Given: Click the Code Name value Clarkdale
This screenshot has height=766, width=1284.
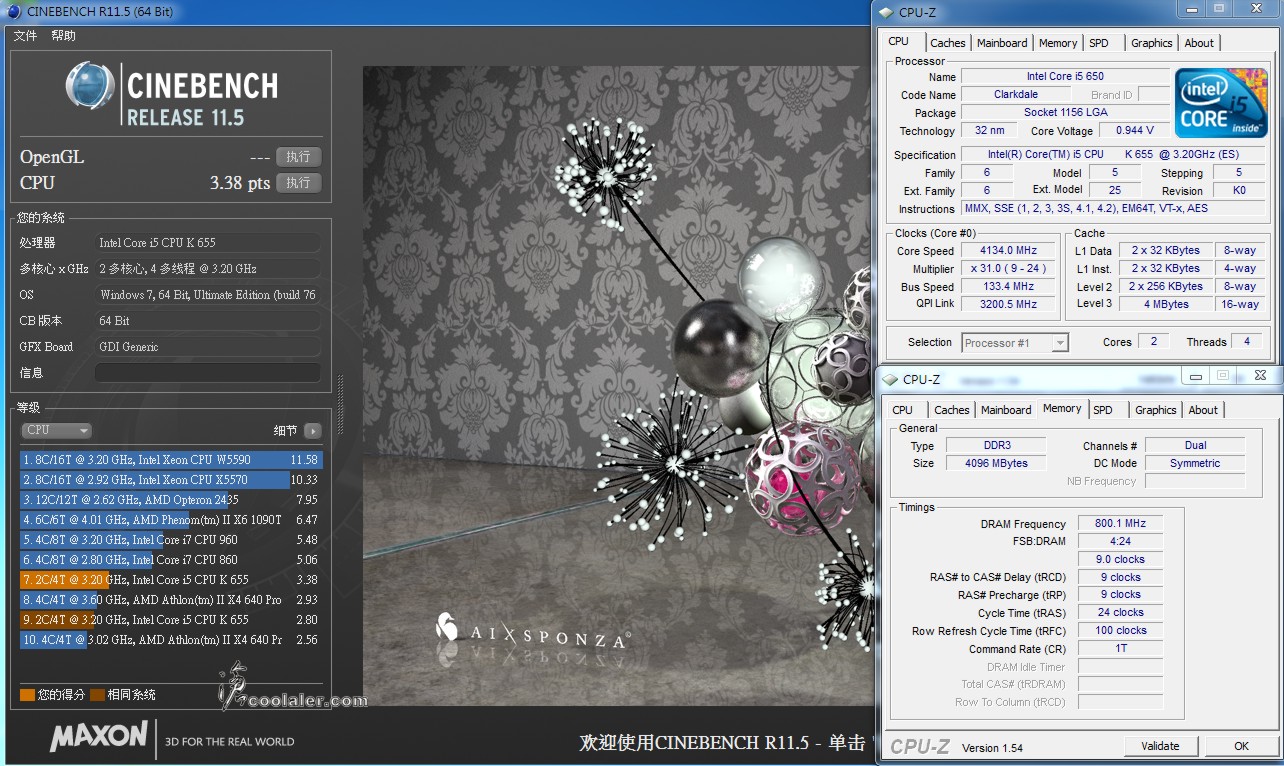Looking at the screenshot, I should [x=1015, y=95].
